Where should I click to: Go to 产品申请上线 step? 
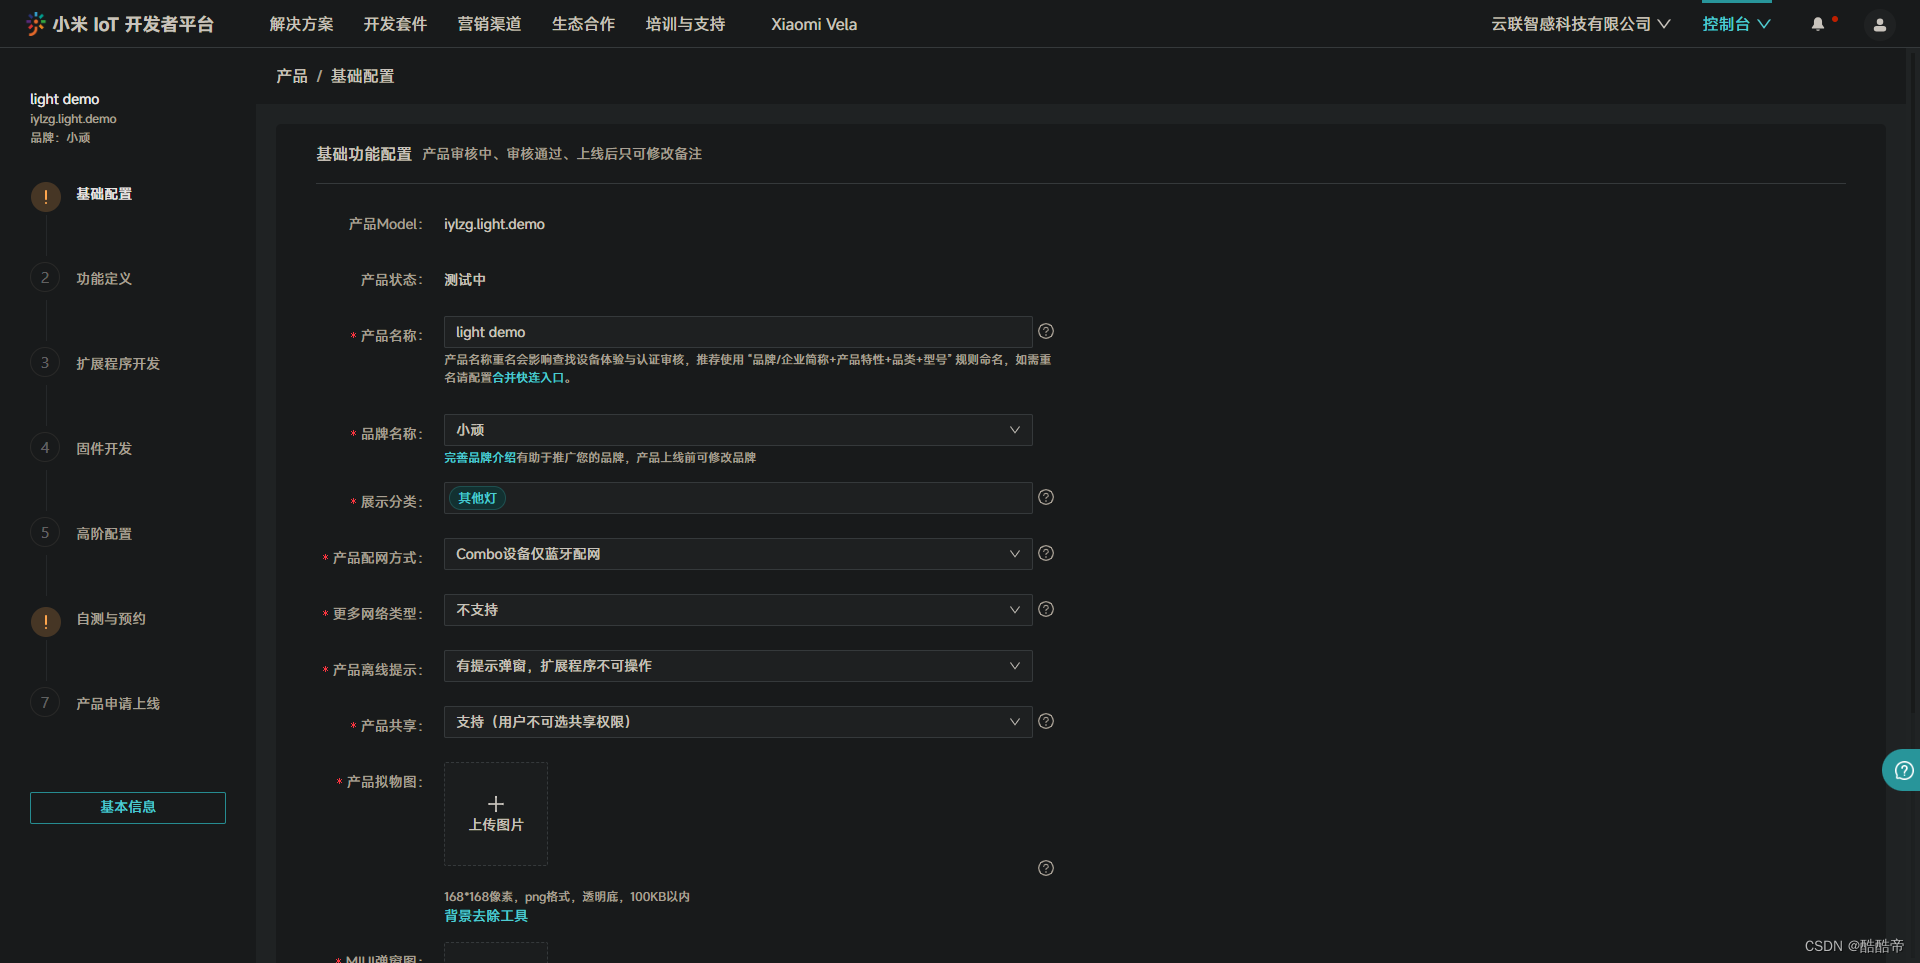pyautogui.click(x=118, y=704)
